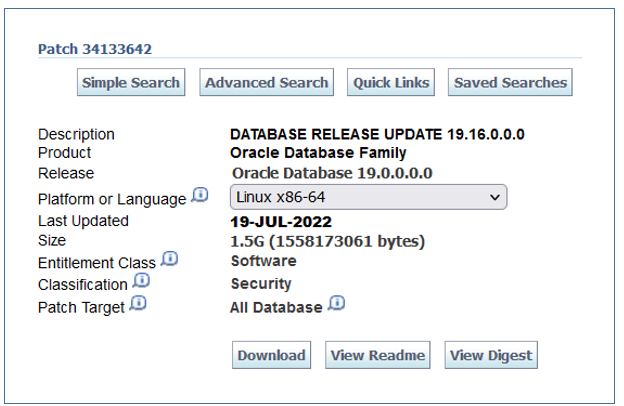Open View Digest
Image resolution: width=624 pixels, height=406 pixels.
pos(491,355)
